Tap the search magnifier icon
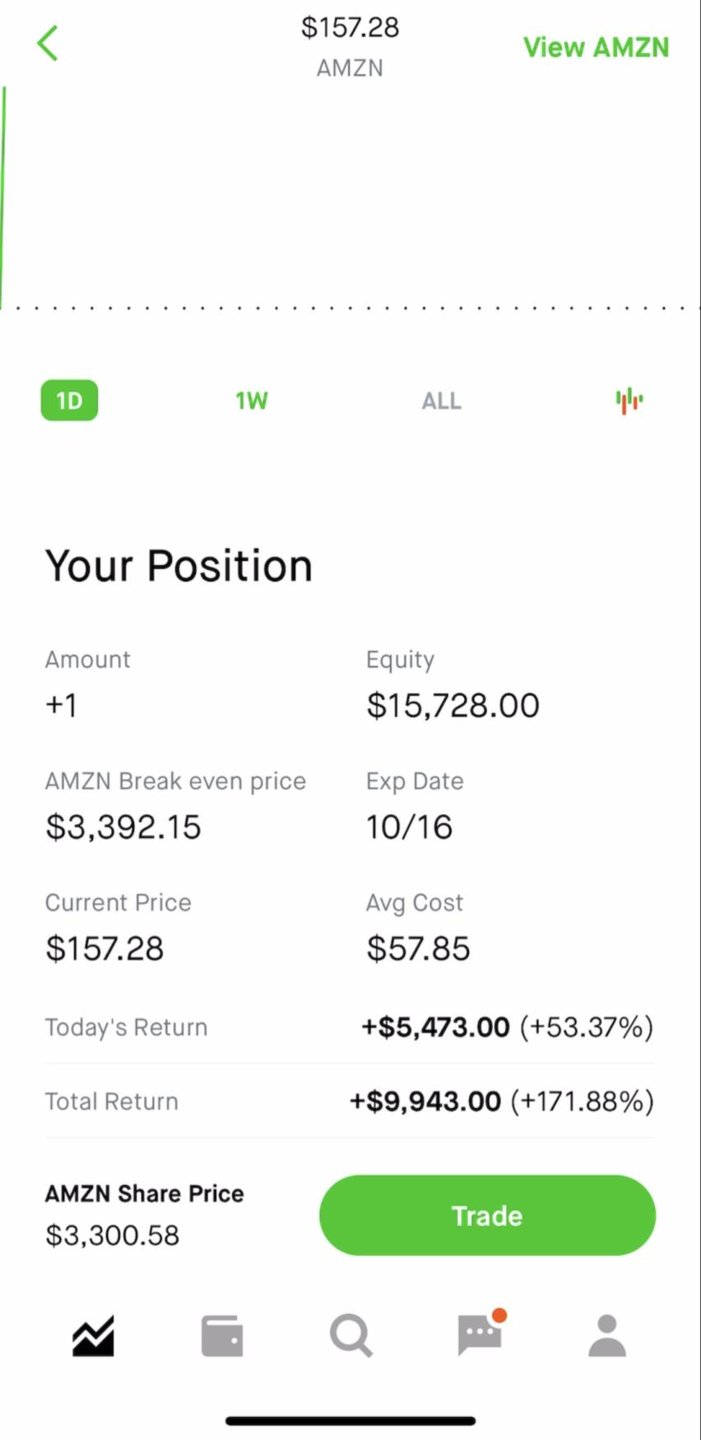 pyautogui.click(x=351, y=1336)
